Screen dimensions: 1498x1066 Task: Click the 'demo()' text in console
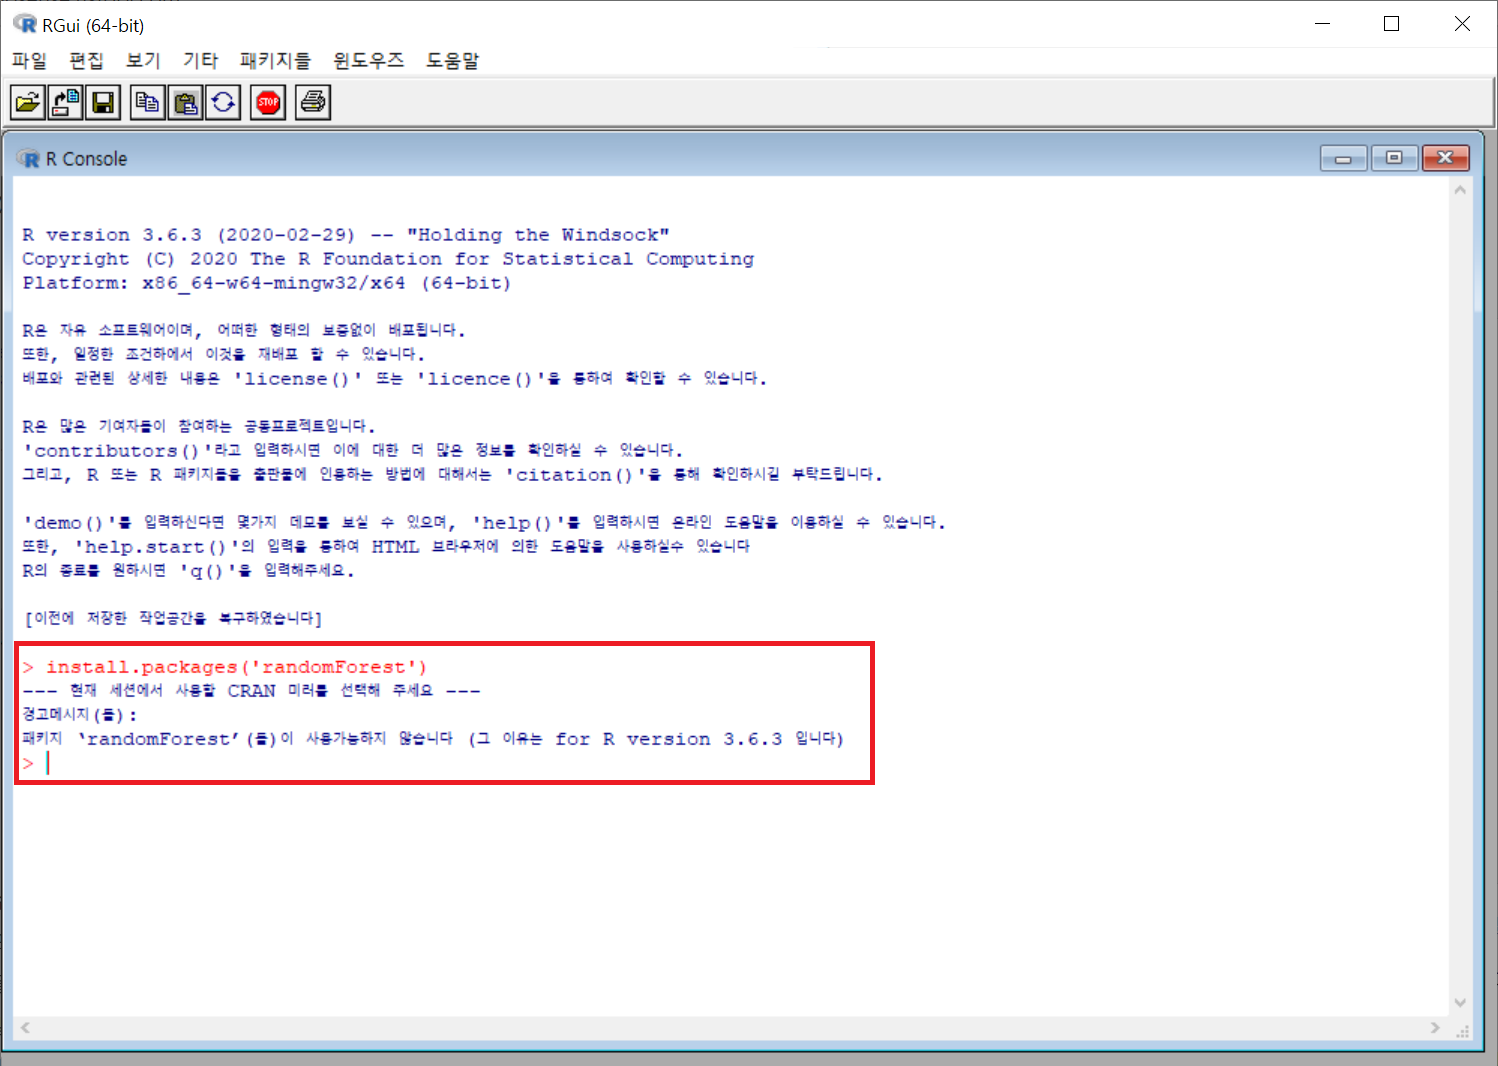click(x=69, y=523)
